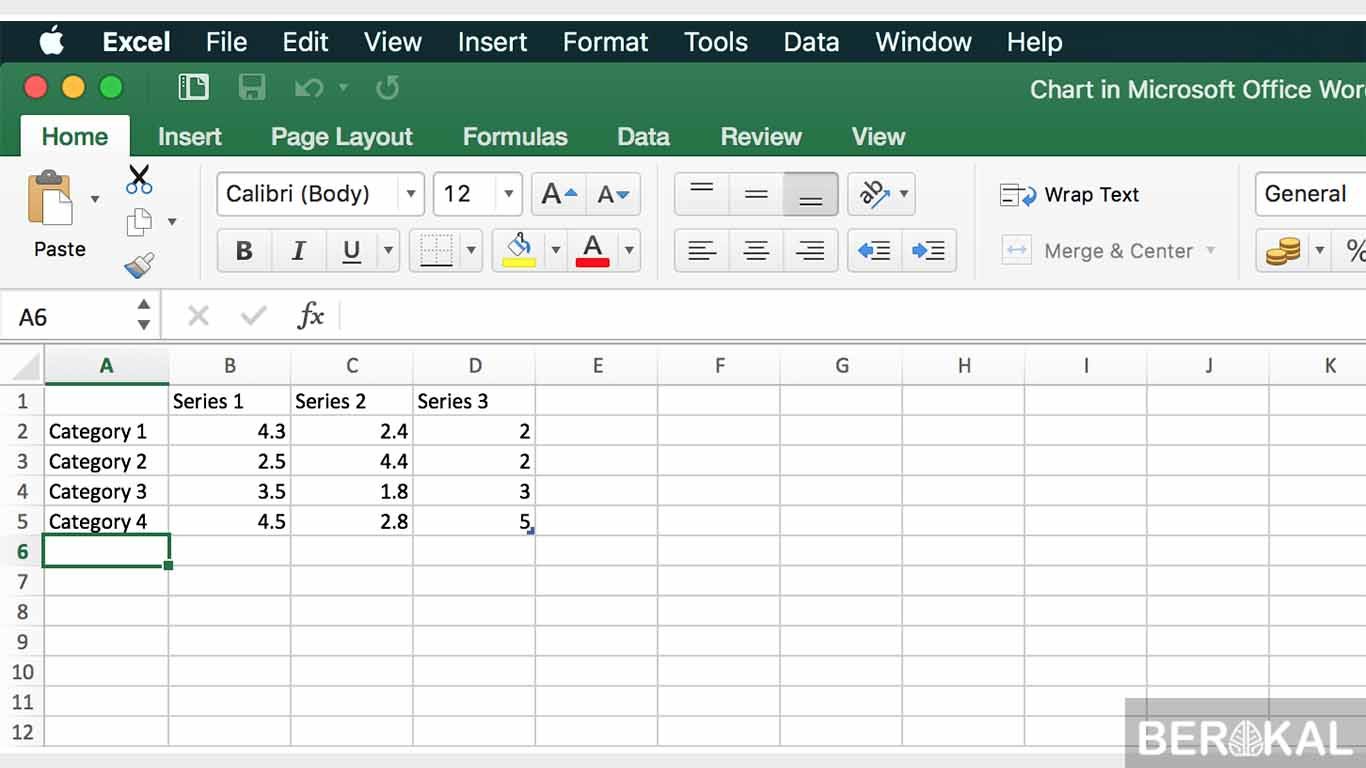Center text horizontally

pos(756,251)
